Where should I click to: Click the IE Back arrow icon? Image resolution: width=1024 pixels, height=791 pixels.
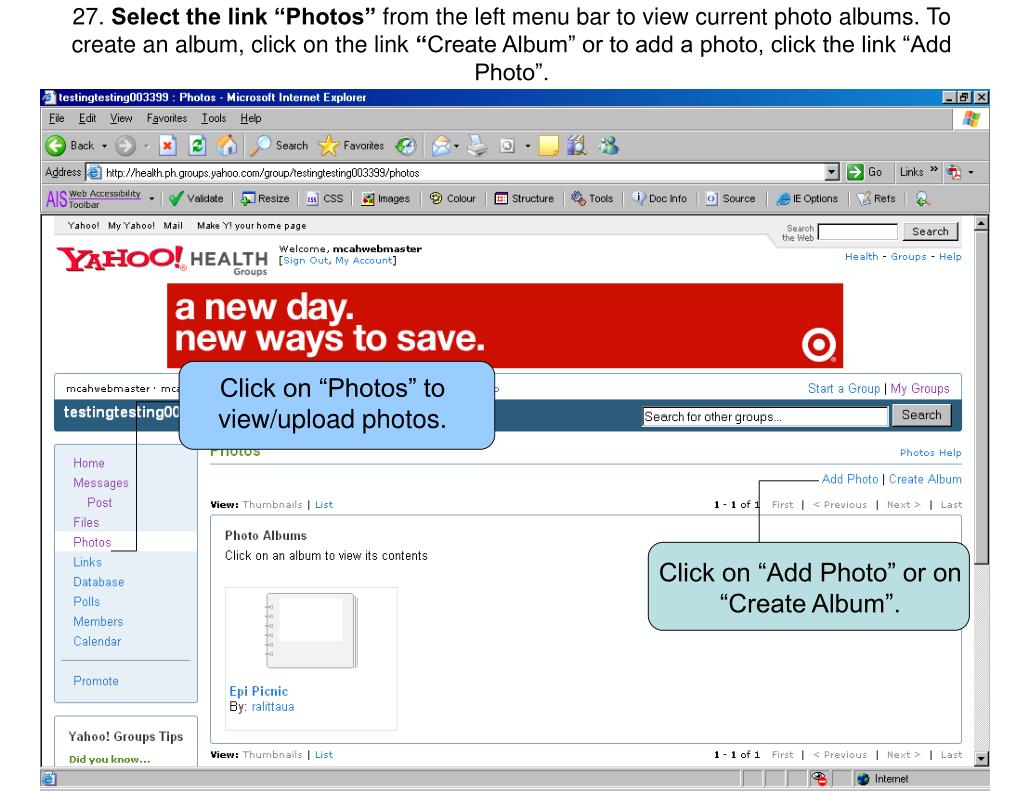click(56, 146)
